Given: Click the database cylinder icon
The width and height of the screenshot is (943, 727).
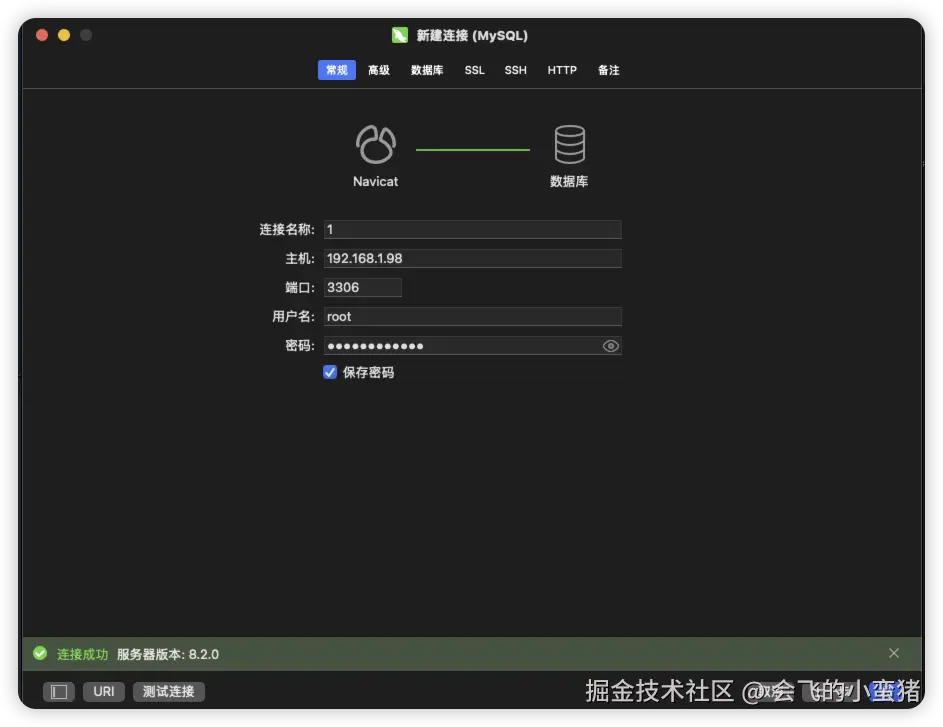Looking at the screenshot, I should click(570, 144).
